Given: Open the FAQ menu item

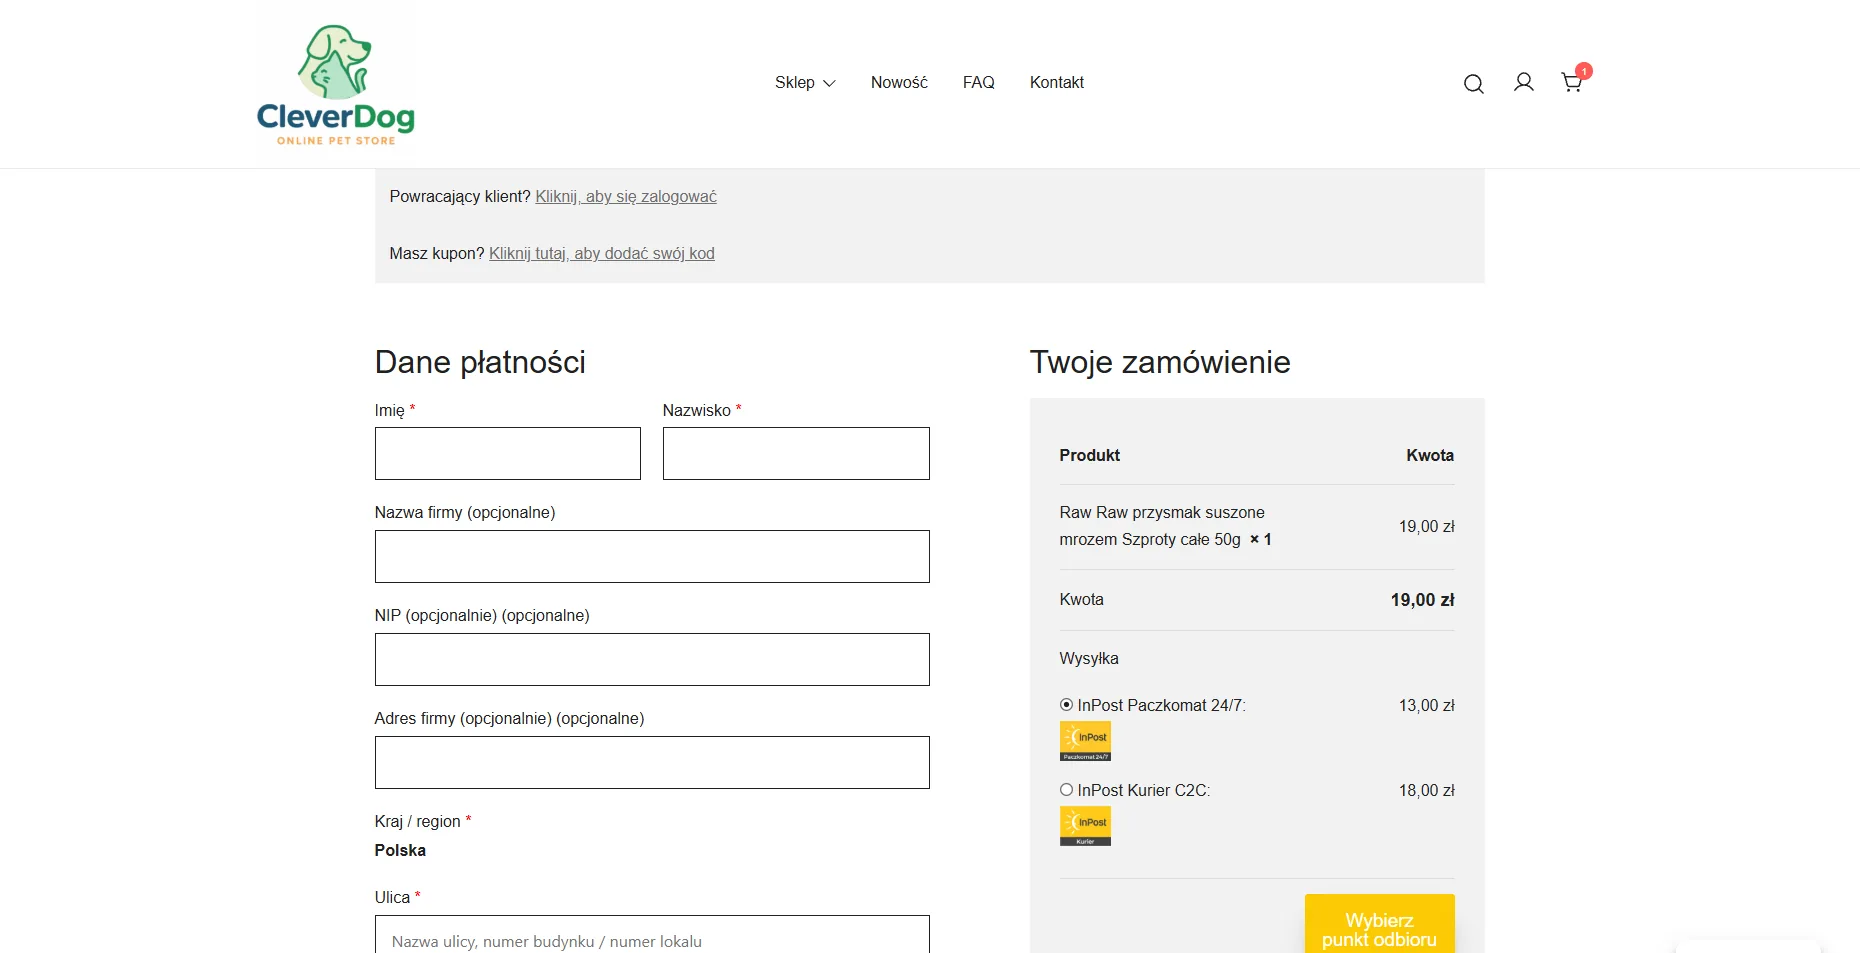Looking at the screenshot, I should pos(979,83).
